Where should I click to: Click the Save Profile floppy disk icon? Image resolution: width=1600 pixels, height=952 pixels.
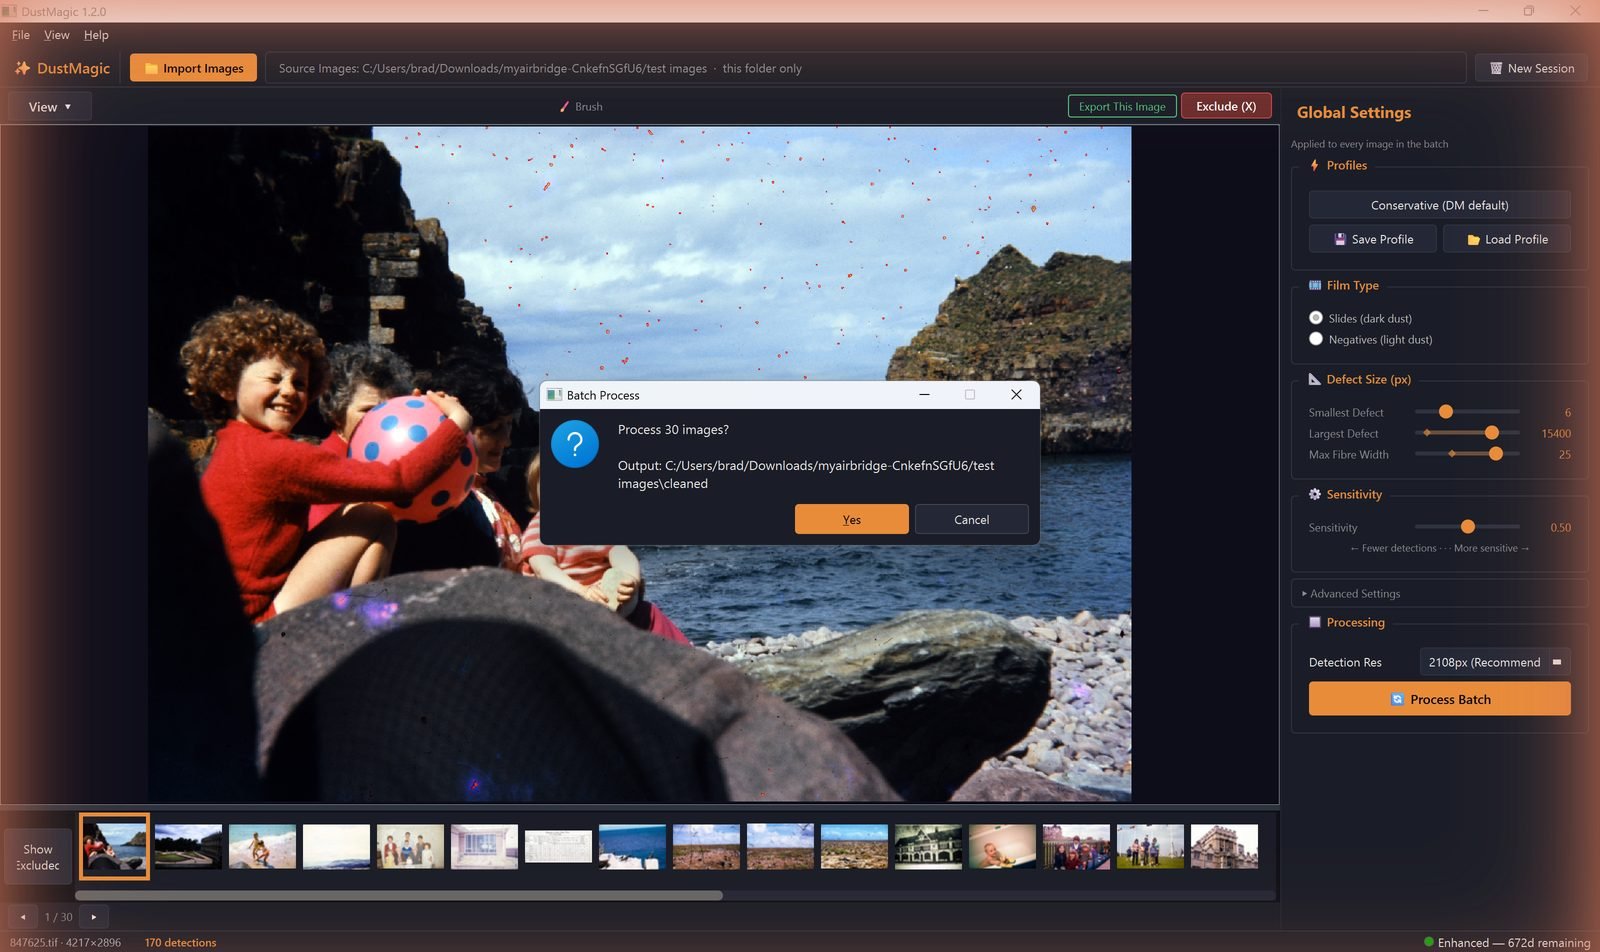point(1340,239)
